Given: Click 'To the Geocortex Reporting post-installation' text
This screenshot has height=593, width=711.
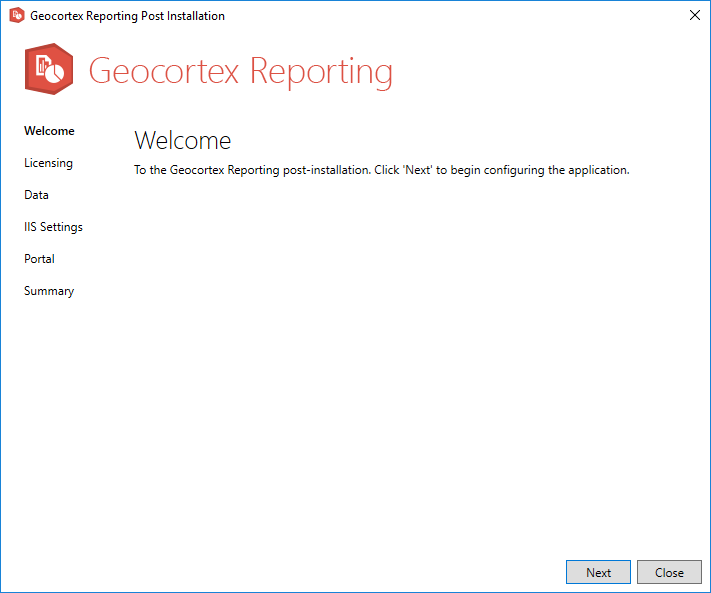Looking at the screenshot, I should (252, 170).
